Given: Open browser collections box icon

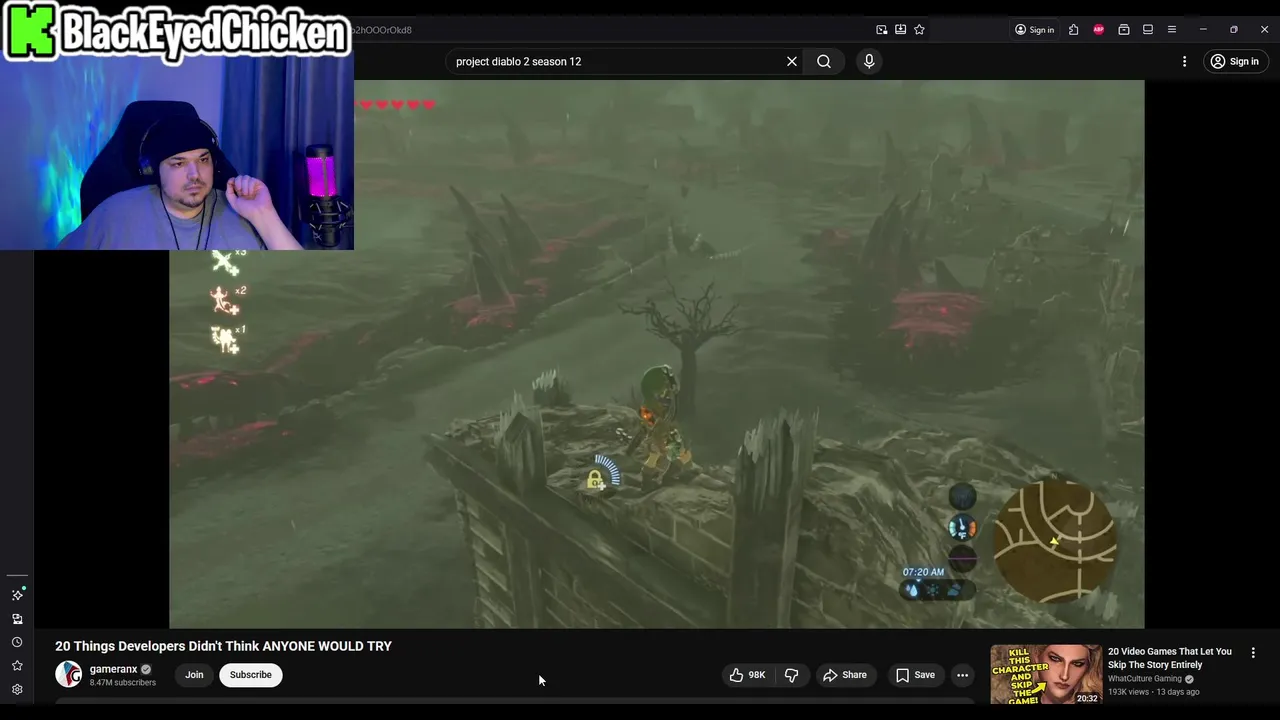Looking at the screenshot, I should [1124, 30].
